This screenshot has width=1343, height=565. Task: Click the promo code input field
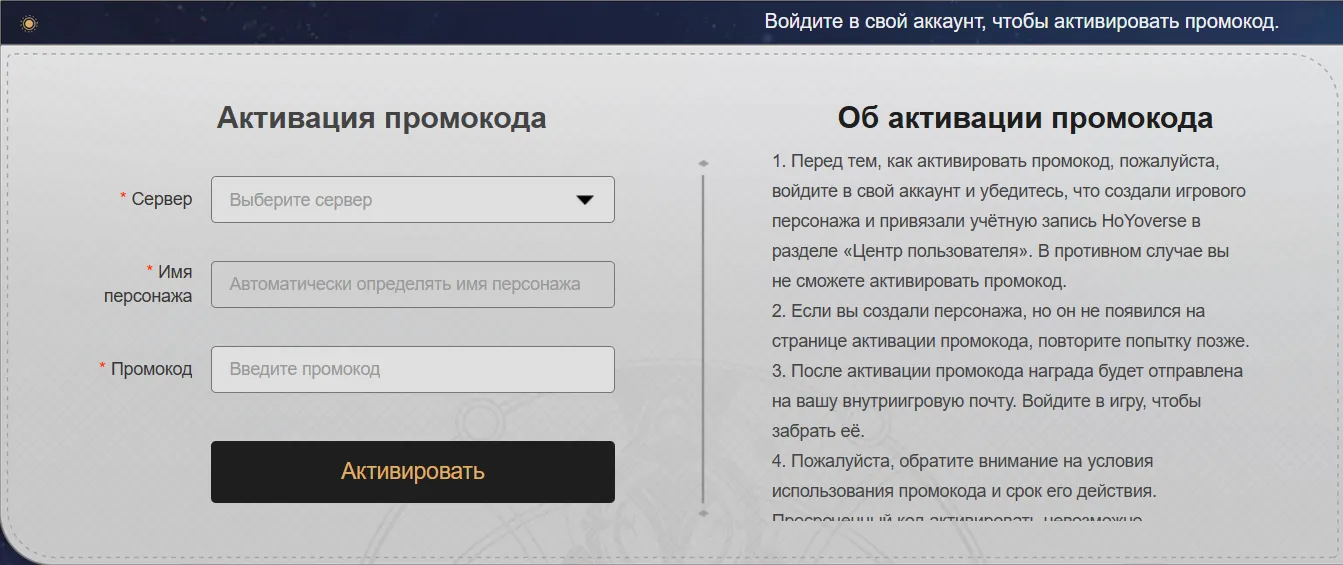click(413, 369)
